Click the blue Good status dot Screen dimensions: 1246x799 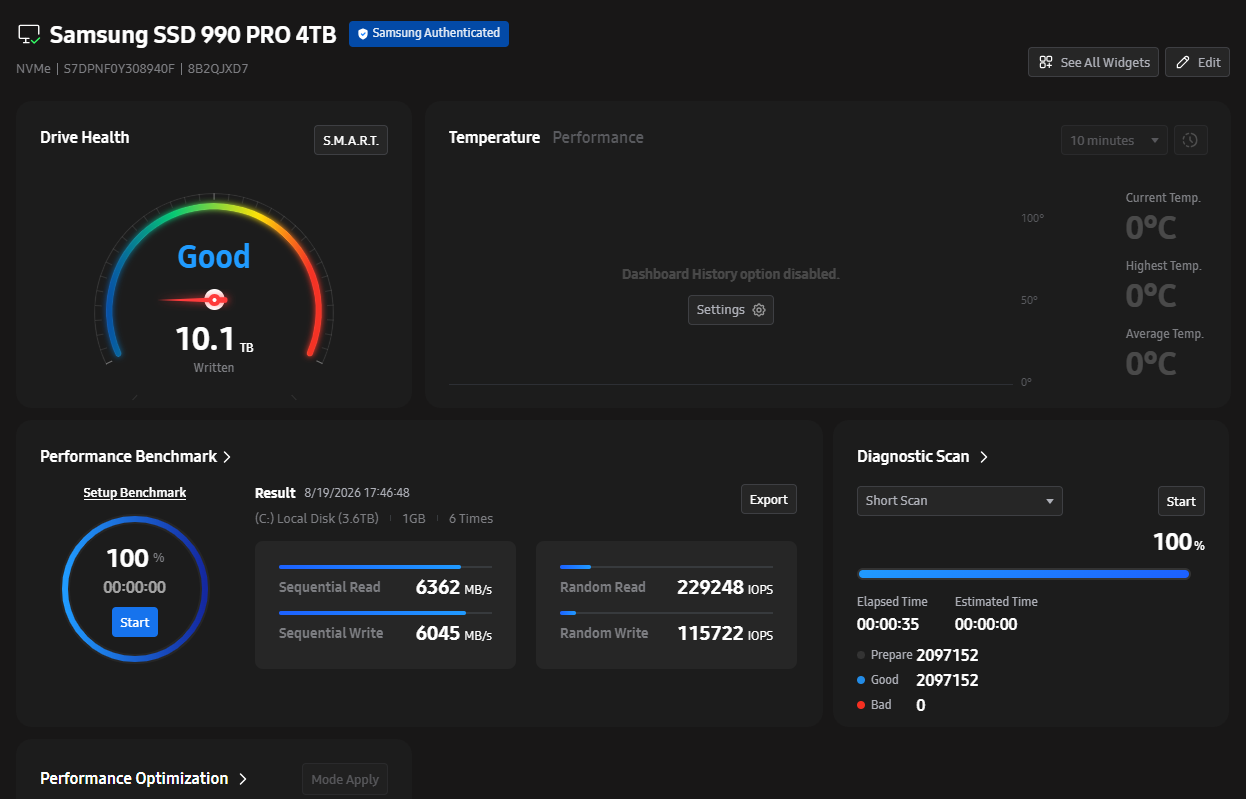coord(862,680)
